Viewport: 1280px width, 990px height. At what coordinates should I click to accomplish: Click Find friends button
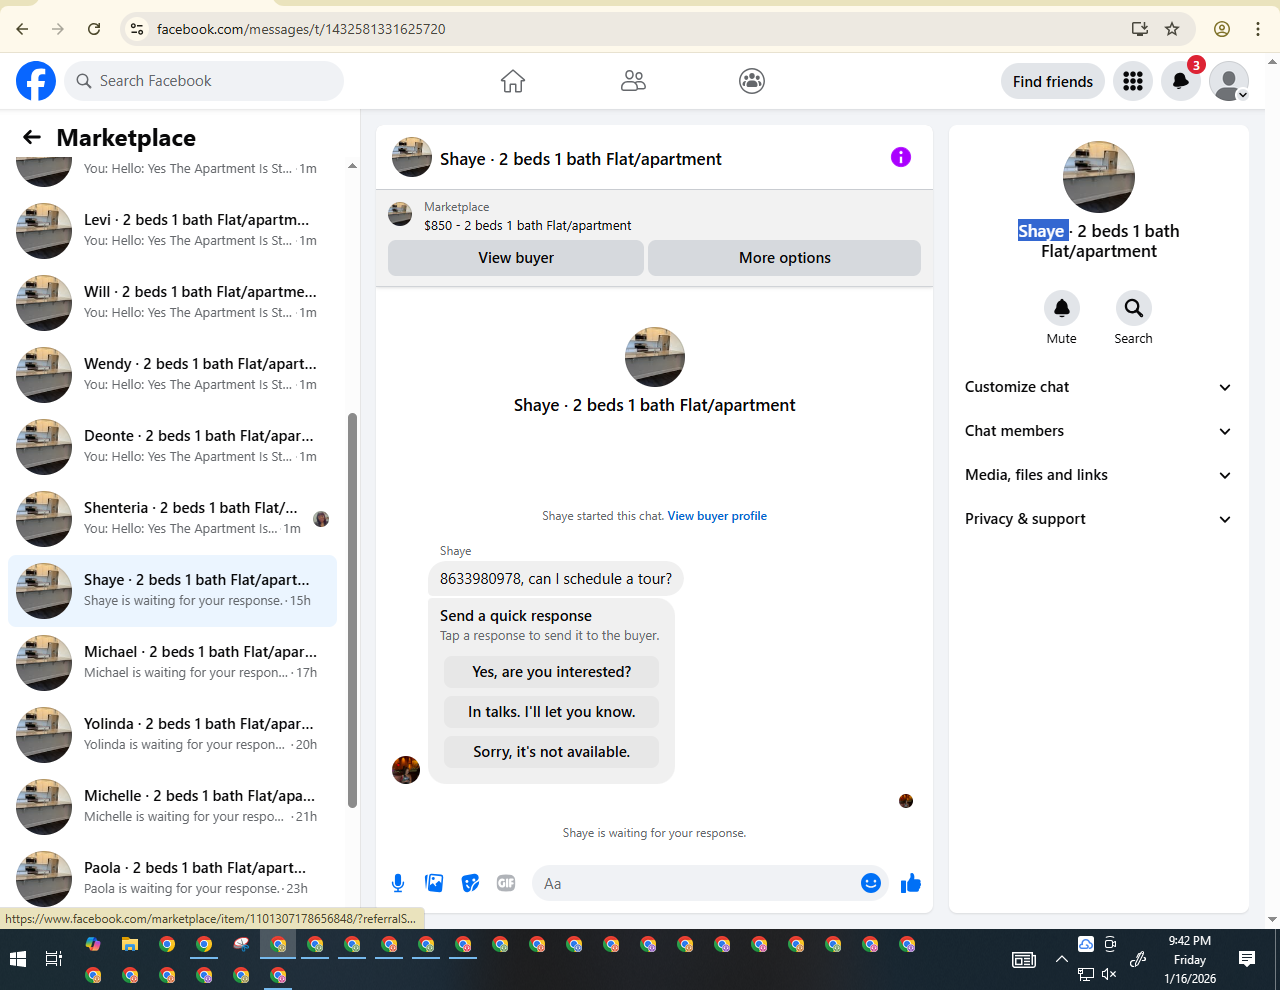tap(1053, 81)
